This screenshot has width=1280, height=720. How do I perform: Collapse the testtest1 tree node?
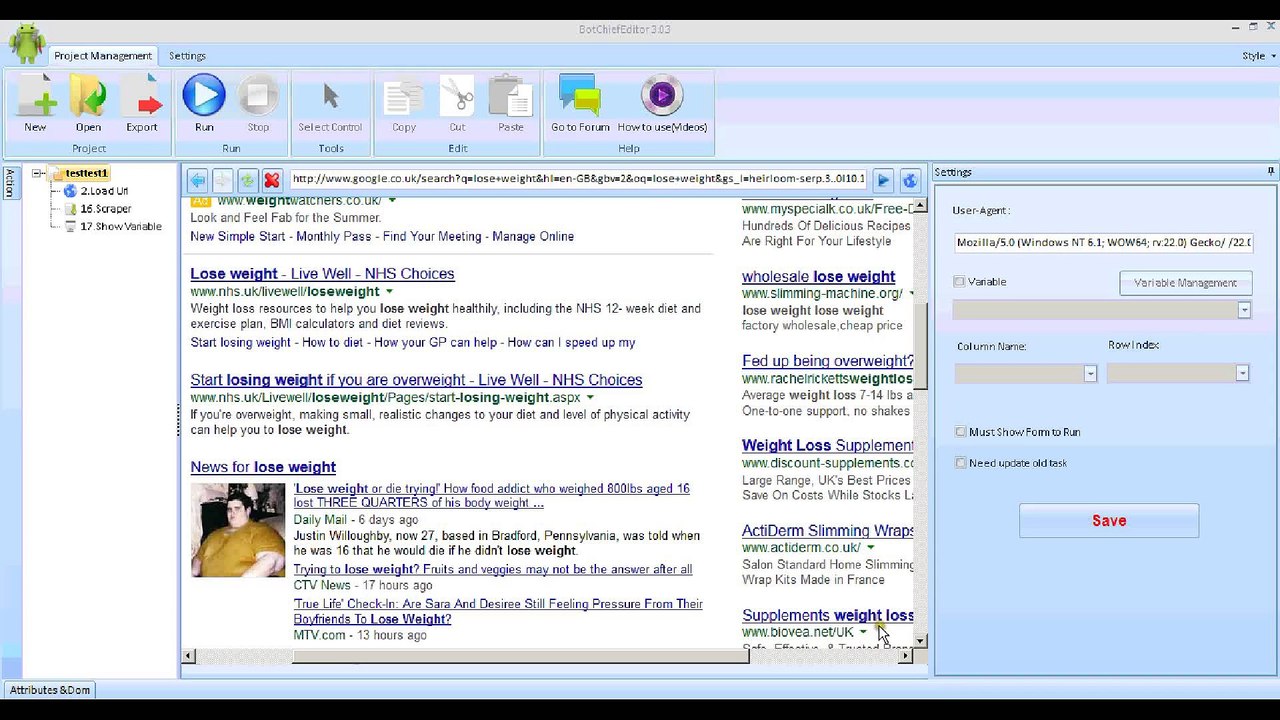(x=37, y=173)
